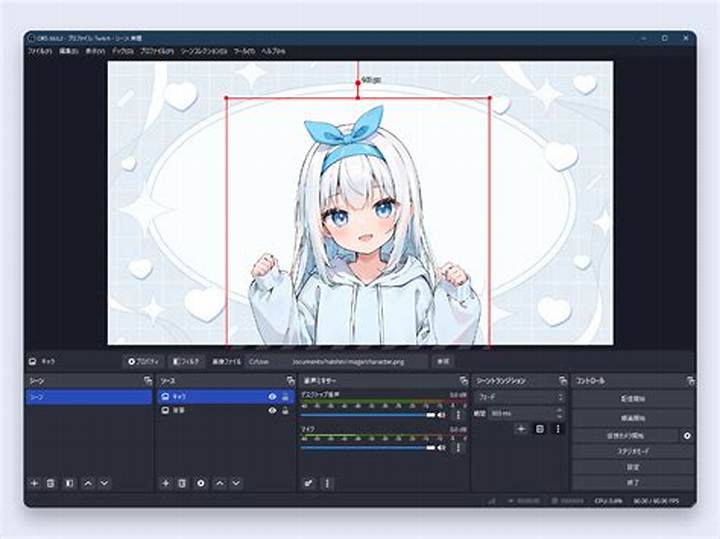Screen dimensions: 720x539
Task: Open the ドック (Docks) menu
Action: click(x=123, y=51)
